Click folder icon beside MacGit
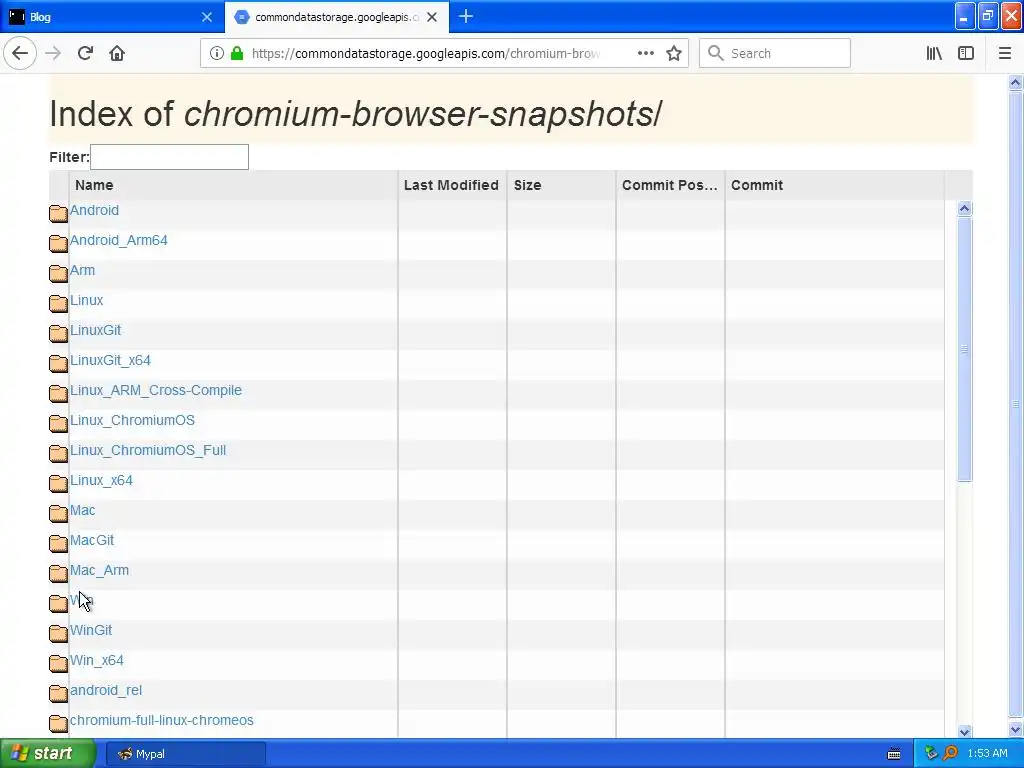1024x768 pixels. click(x=58, y=543)
